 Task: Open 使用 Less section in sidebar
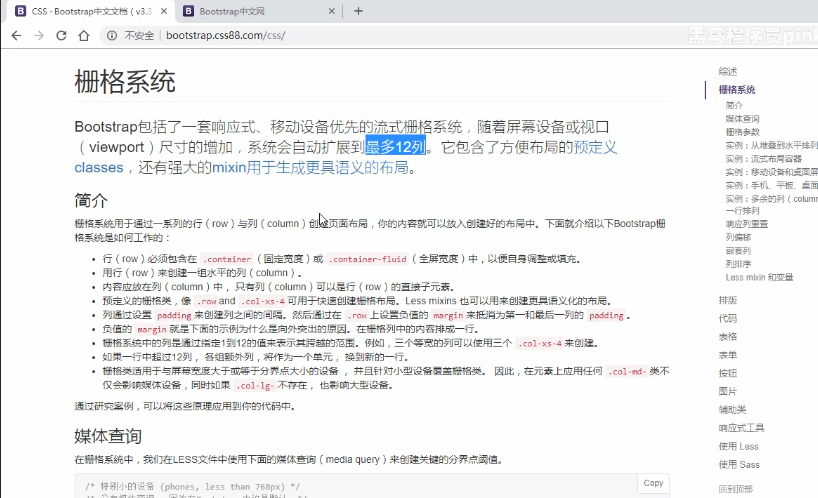click(x=739, y=446)
